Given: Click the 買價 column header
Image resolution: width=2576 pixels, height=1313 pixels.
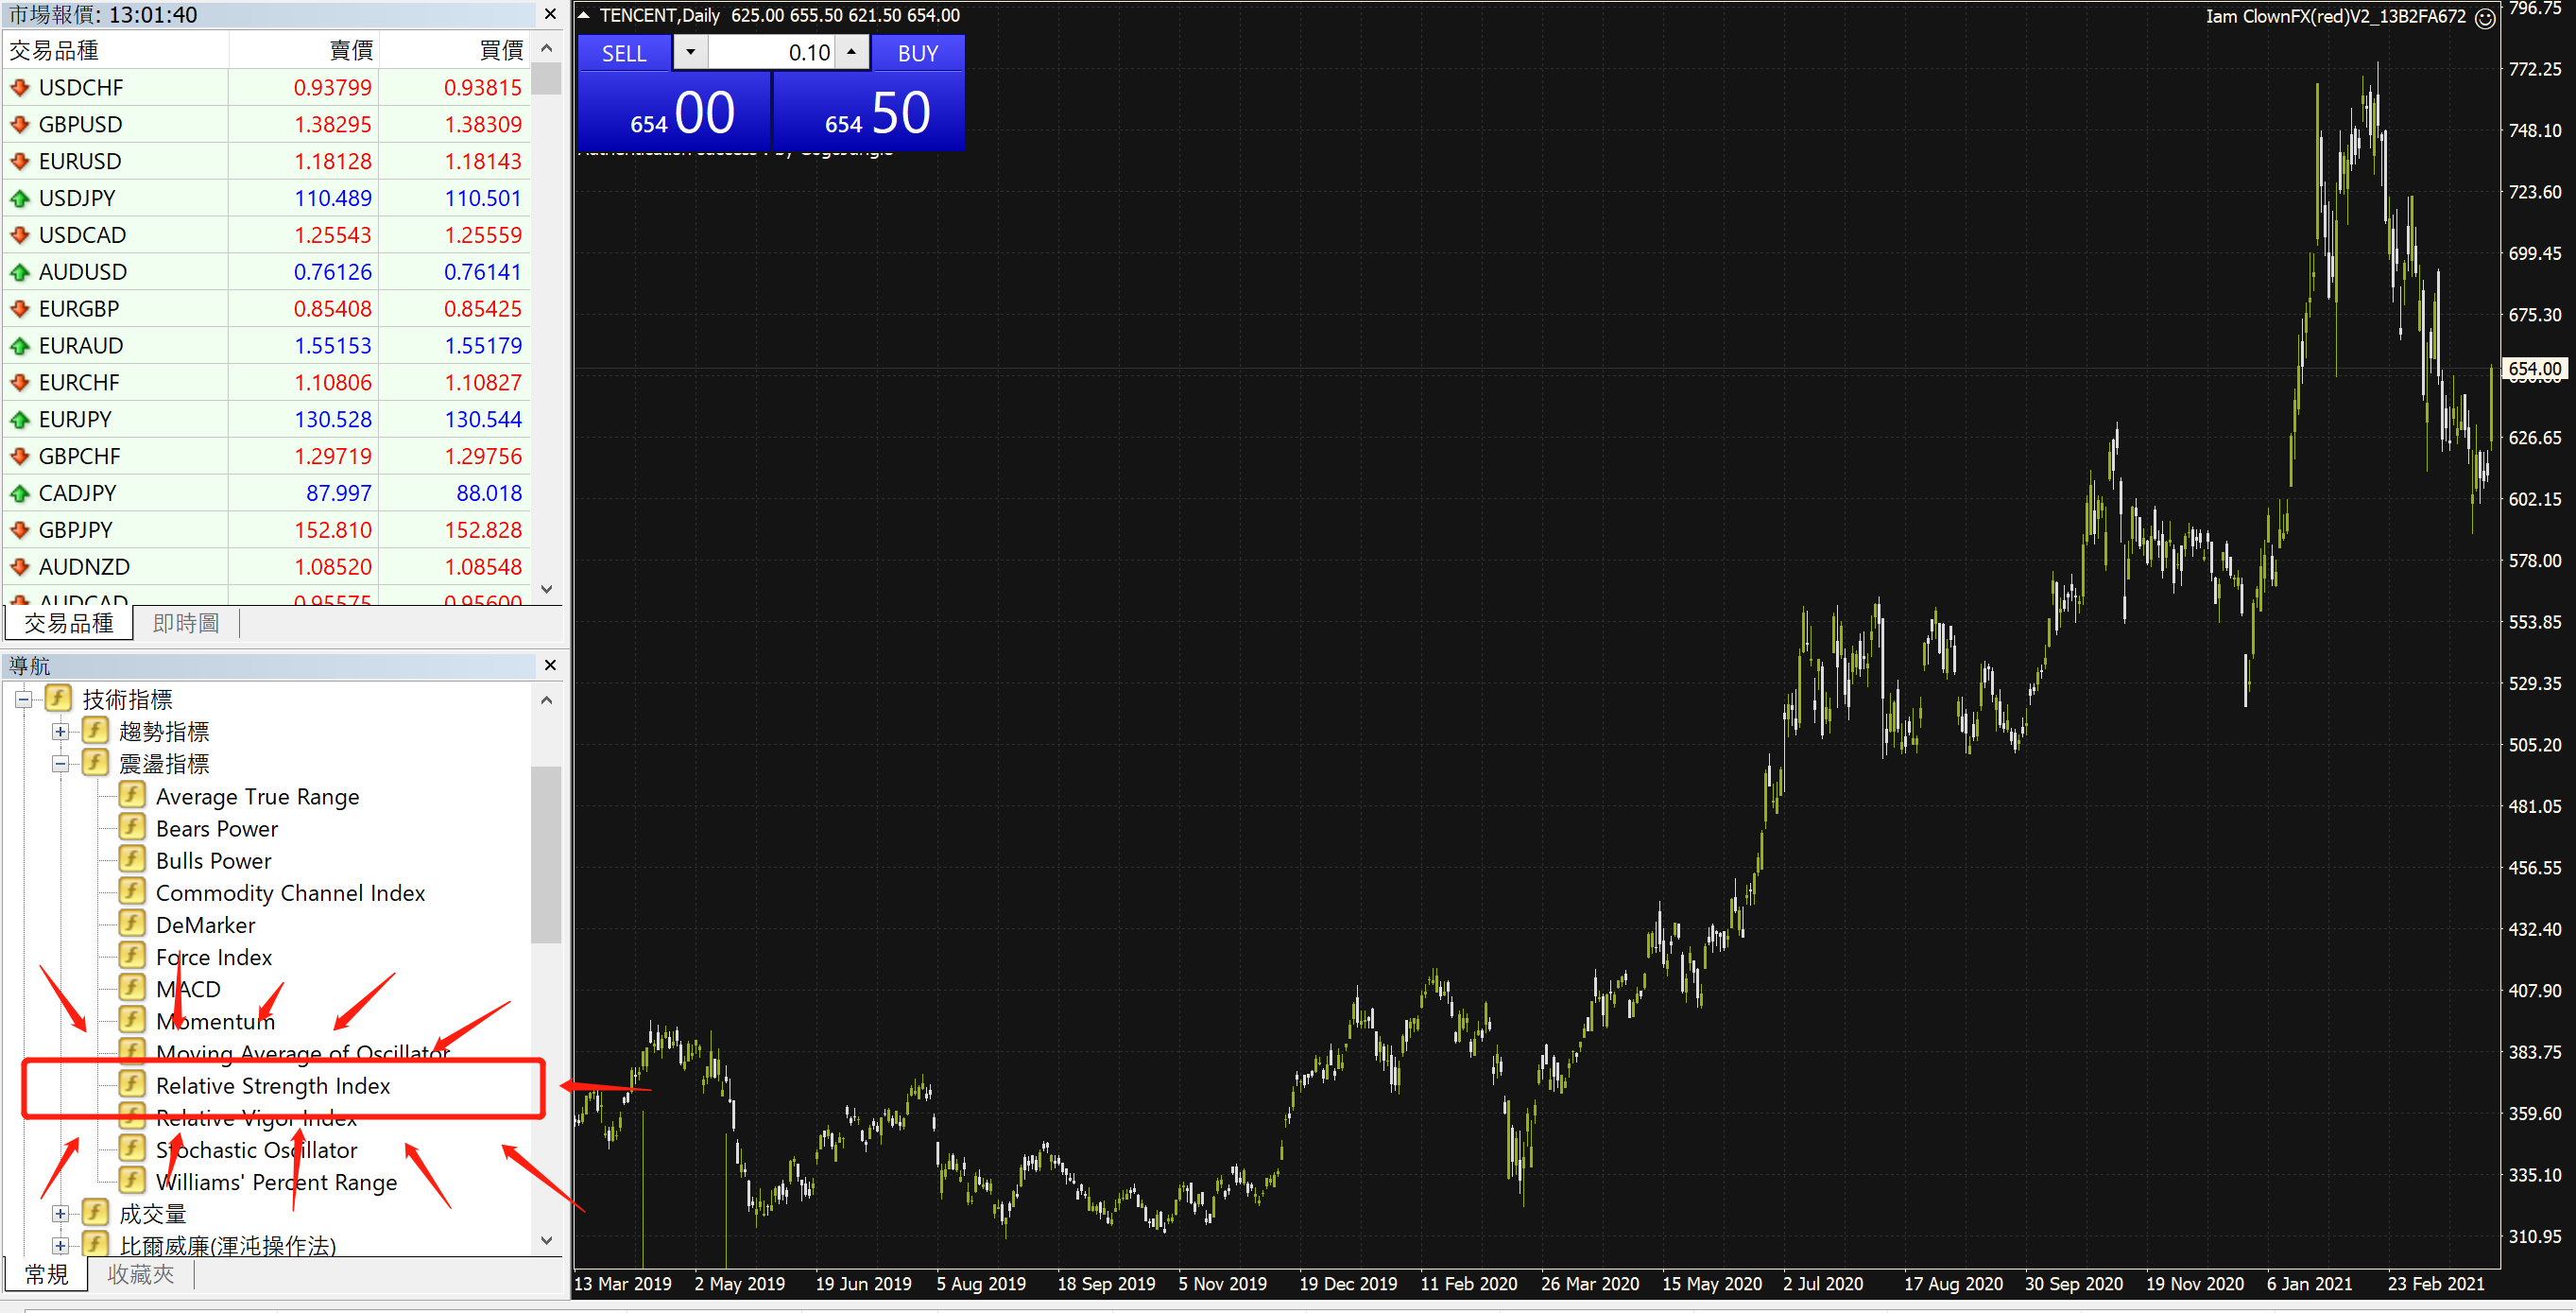Looking at the screenshot, I should 455,50.
